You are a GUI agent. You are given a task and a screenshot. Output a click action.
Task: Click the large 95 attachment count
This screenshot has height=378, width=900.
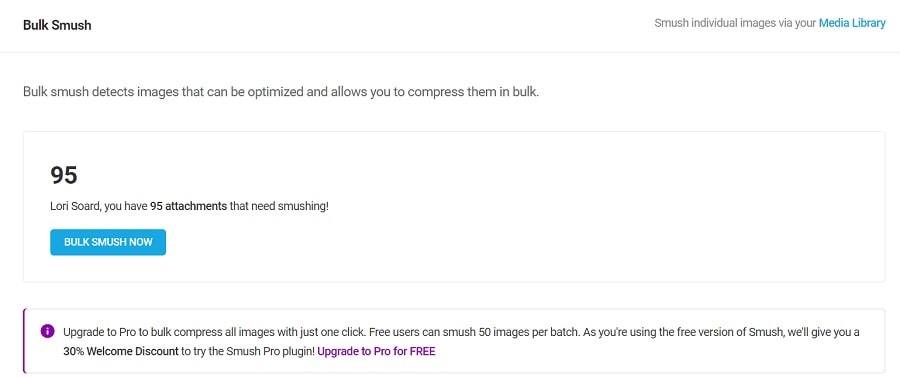64,175
